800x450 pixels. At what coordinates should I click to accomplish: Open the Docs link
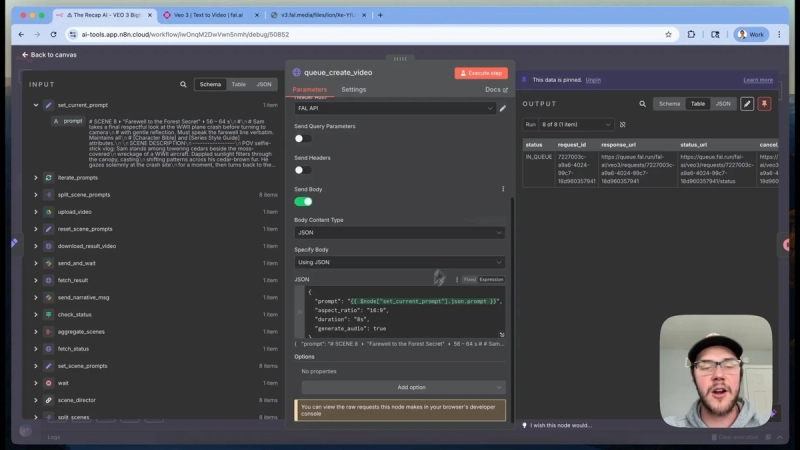click(496, 90)
